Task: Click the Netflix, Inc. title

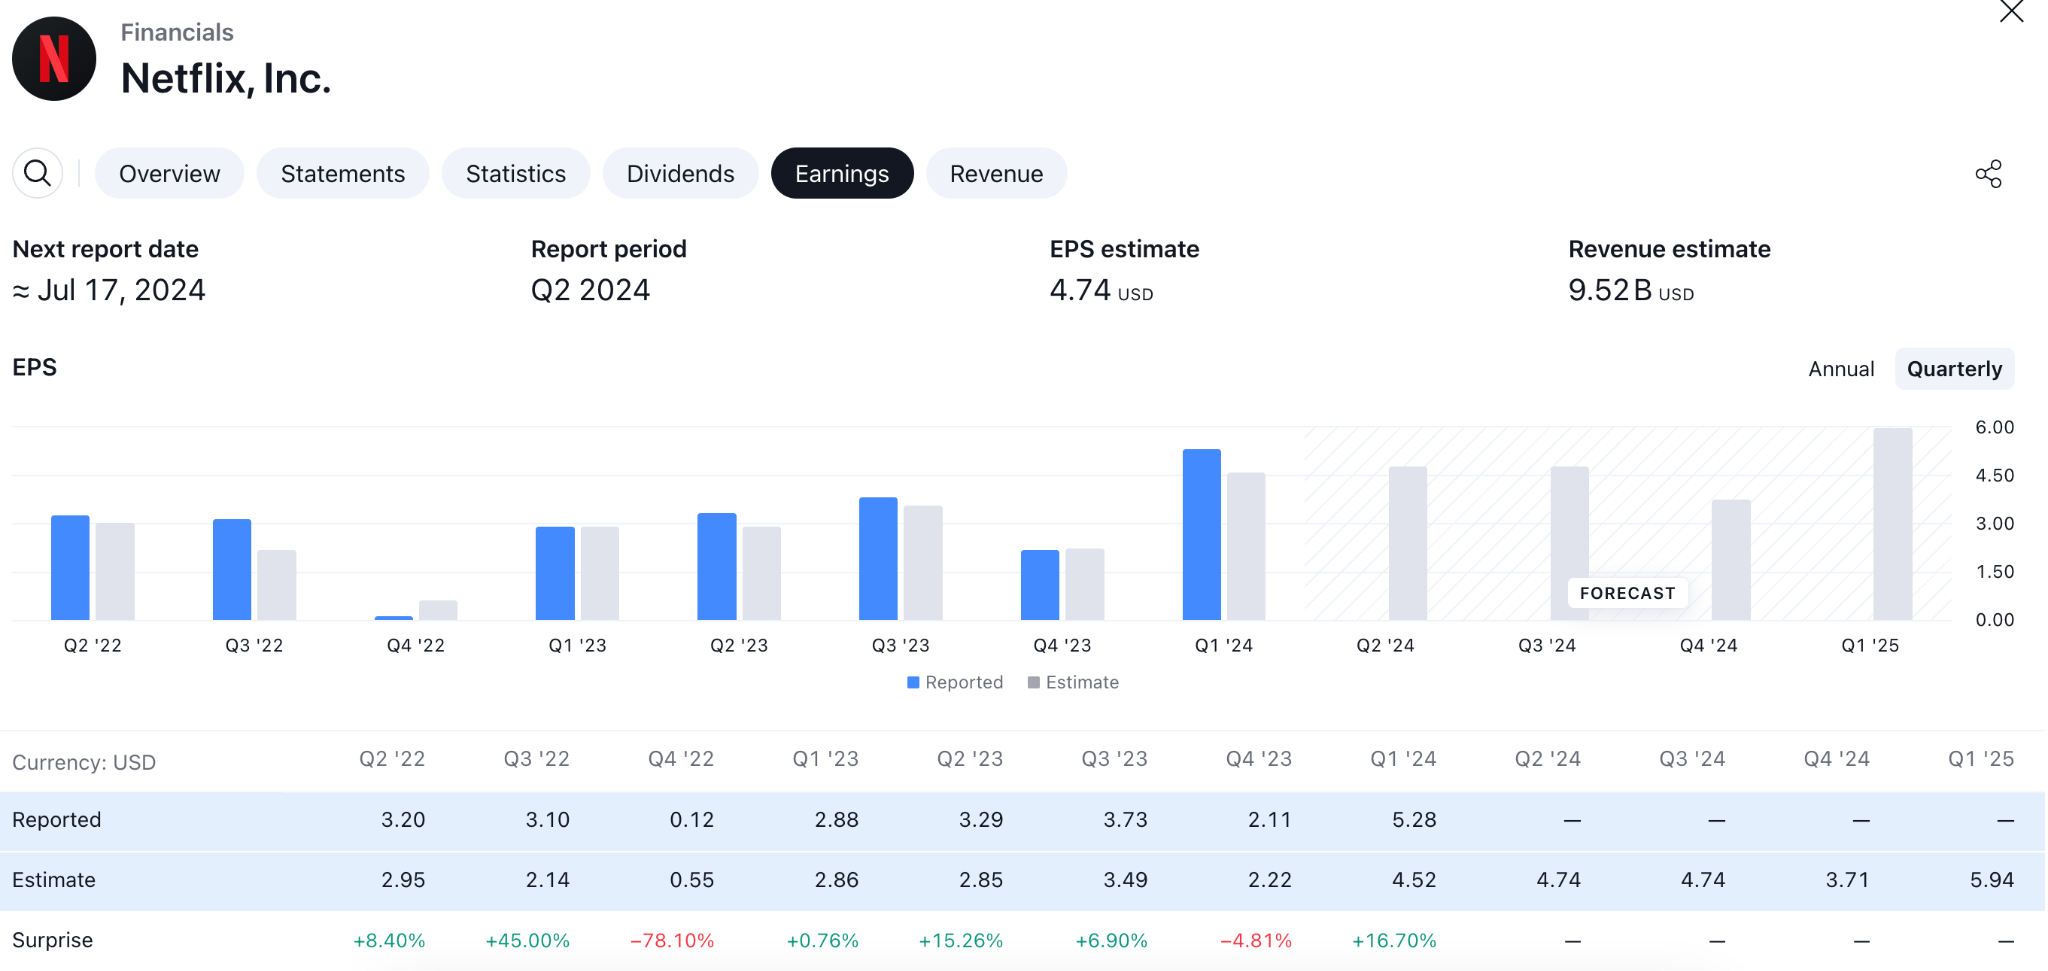Action: click(x=226, y=78)
